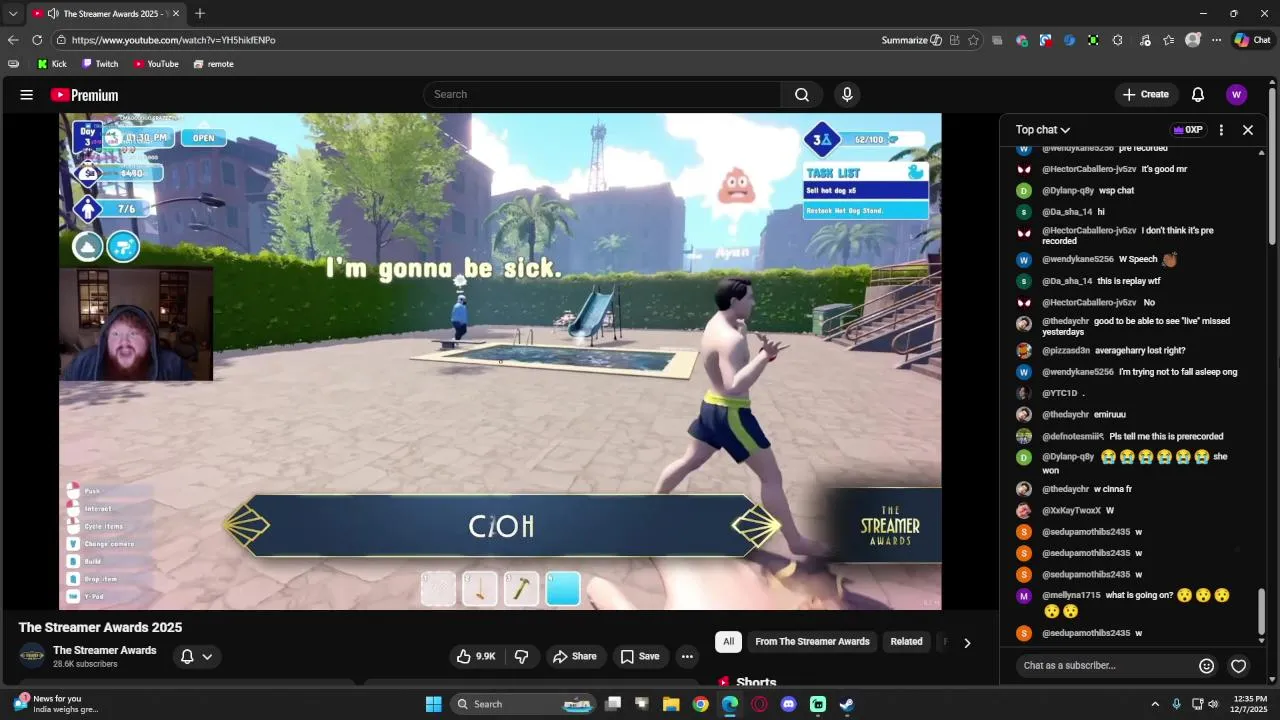Screen dimensions: 1280x720
Task: Open the YouTube guide hamburger menu
Action: [x=27, y=95]
